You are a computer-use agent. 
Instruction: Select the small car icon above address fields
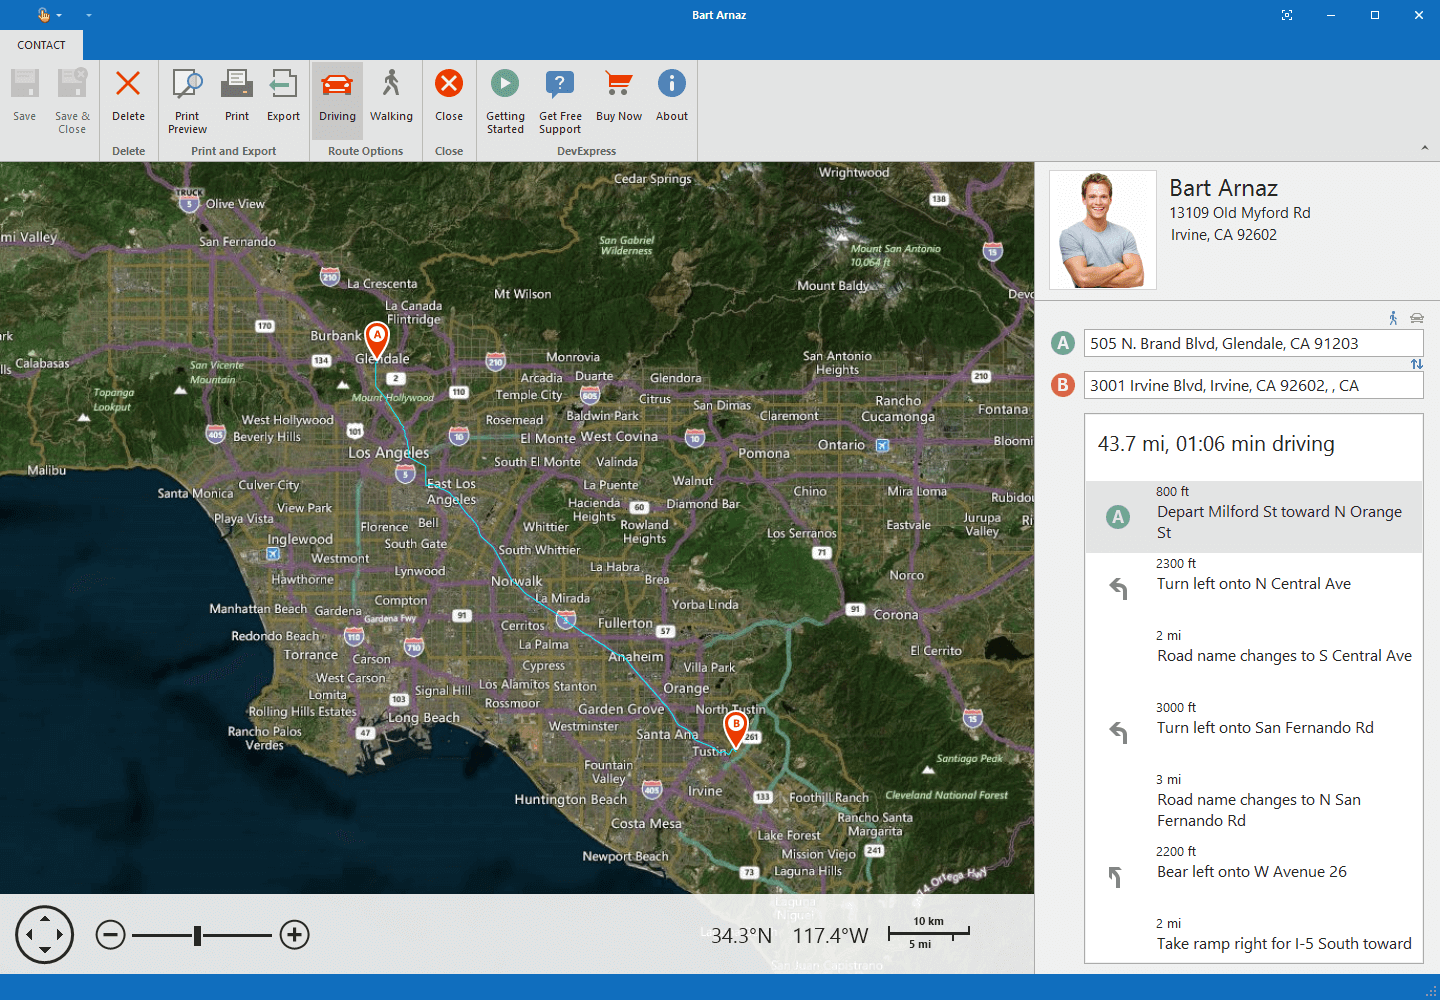pos(1416,318)
